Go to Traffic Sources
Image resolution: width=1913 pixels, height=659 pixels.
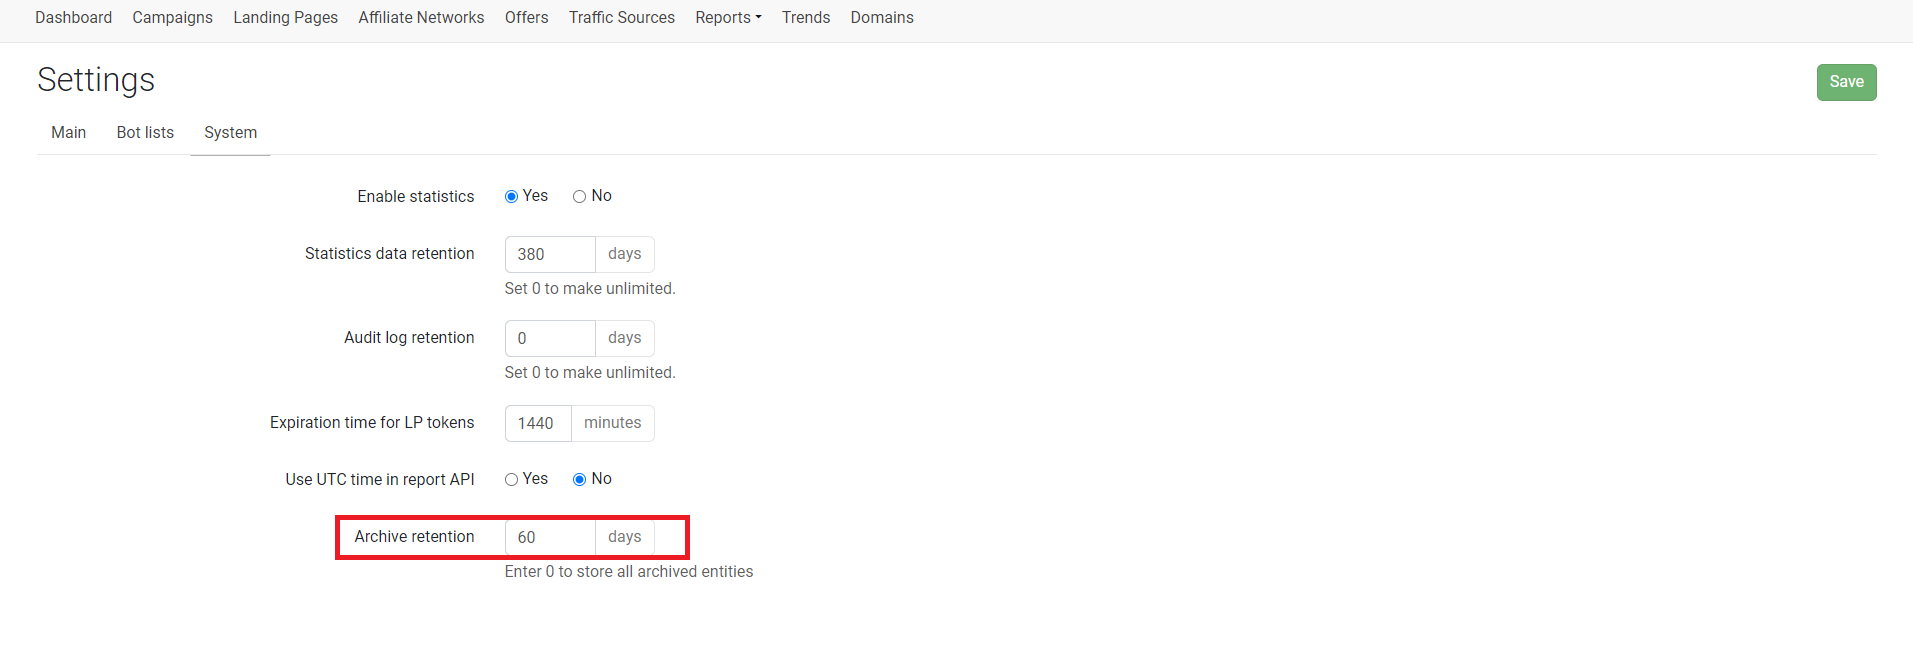622,18
